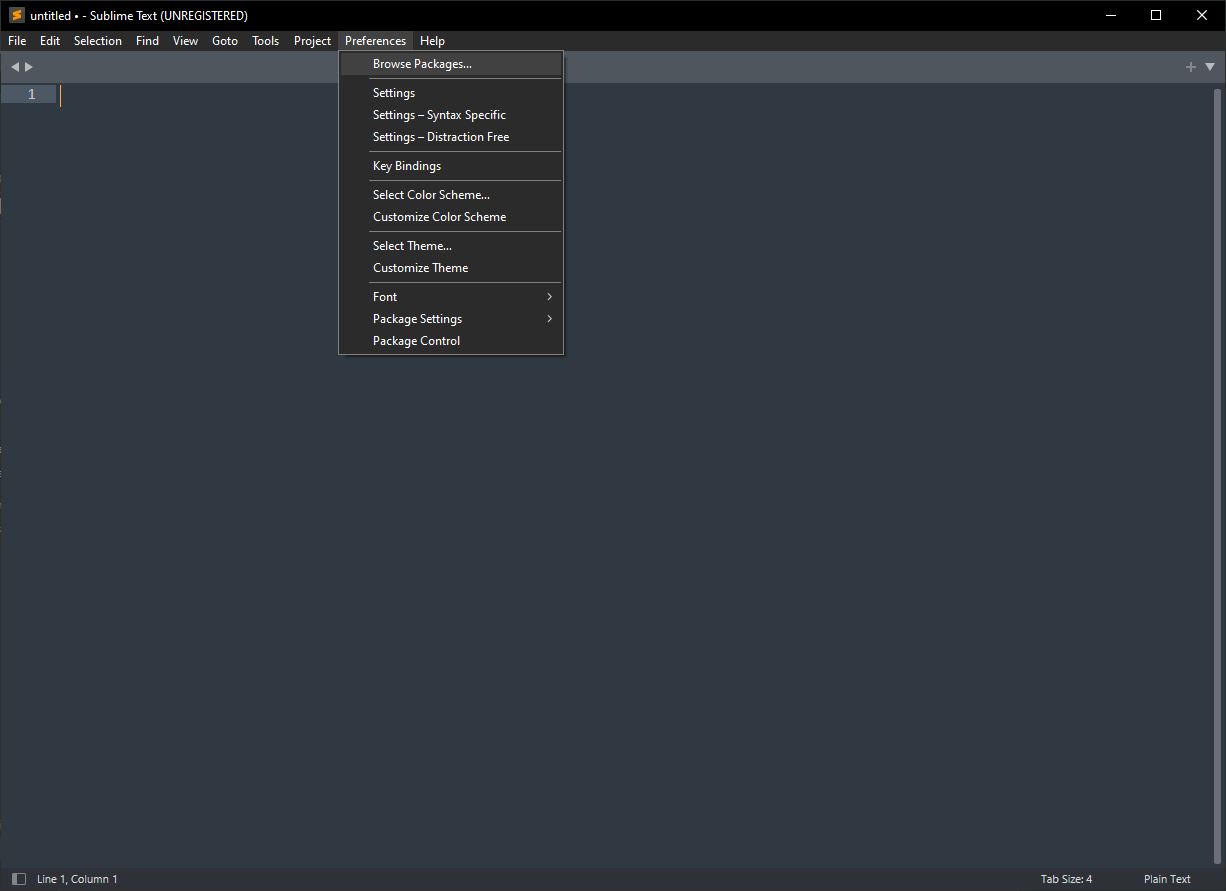Close the Preferences menu header
1226x891 pixels.
tap(375, 41)
